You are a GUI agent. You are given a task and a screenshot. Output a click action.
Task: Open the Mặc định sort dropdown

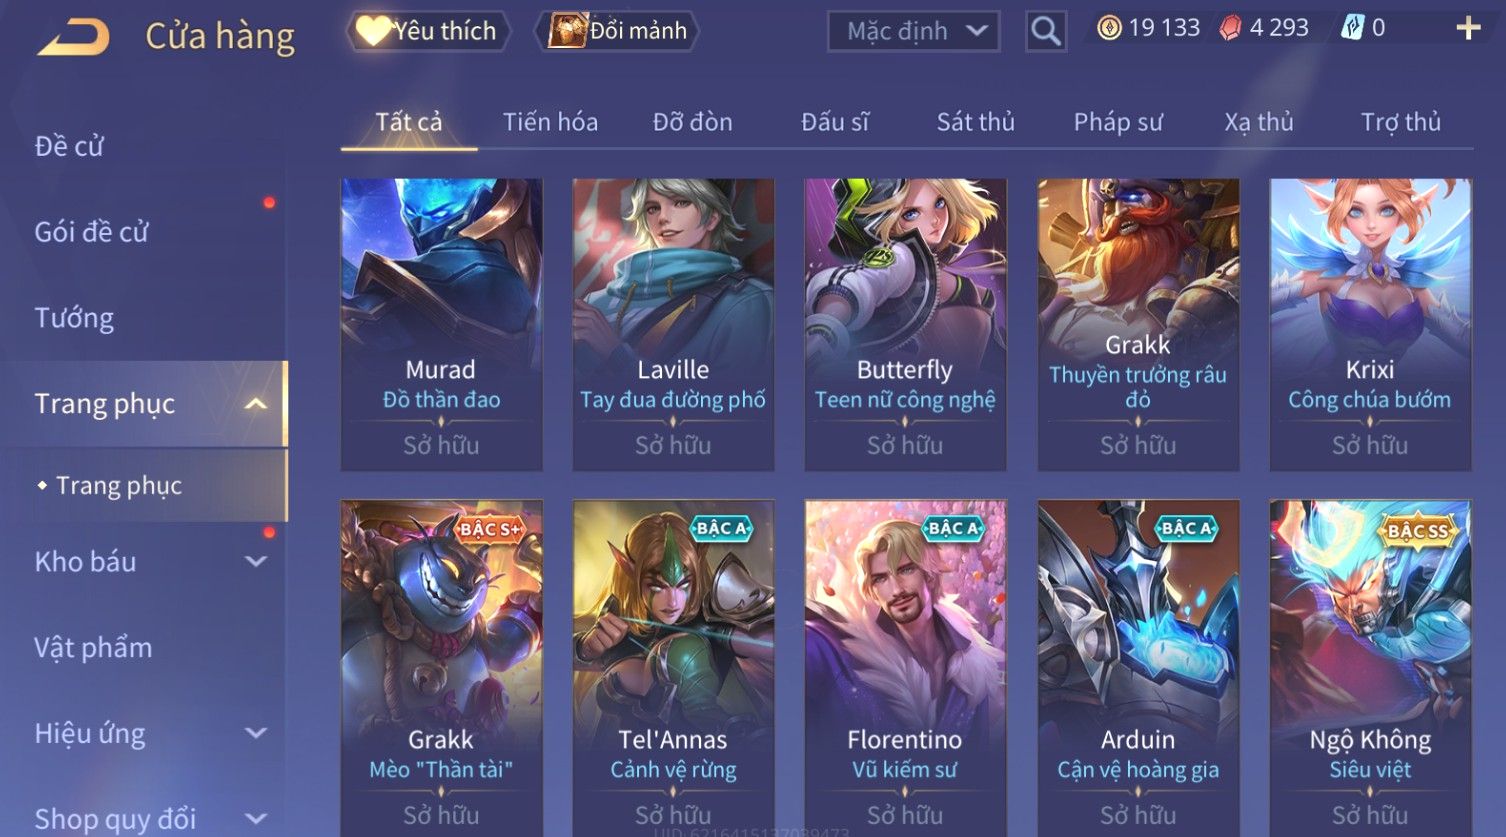tap(913, 32)
